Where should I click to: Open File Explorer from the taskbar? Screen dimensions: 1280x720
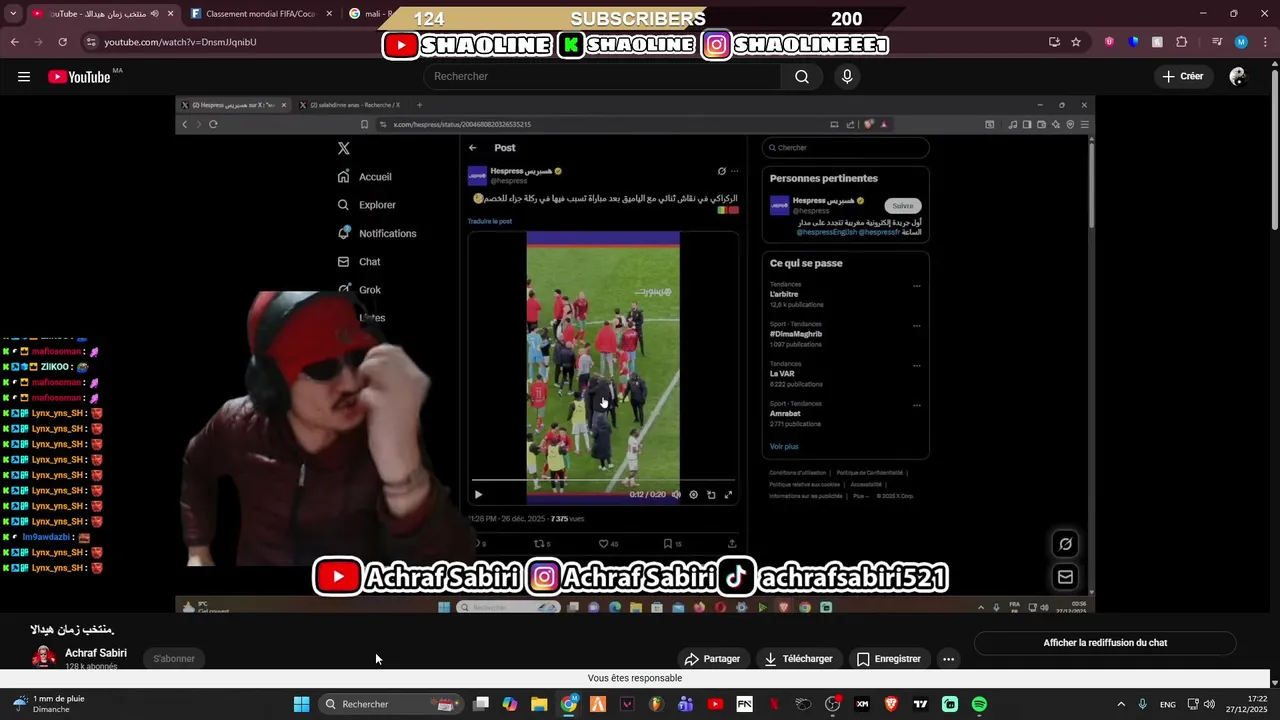pos(539,704)
